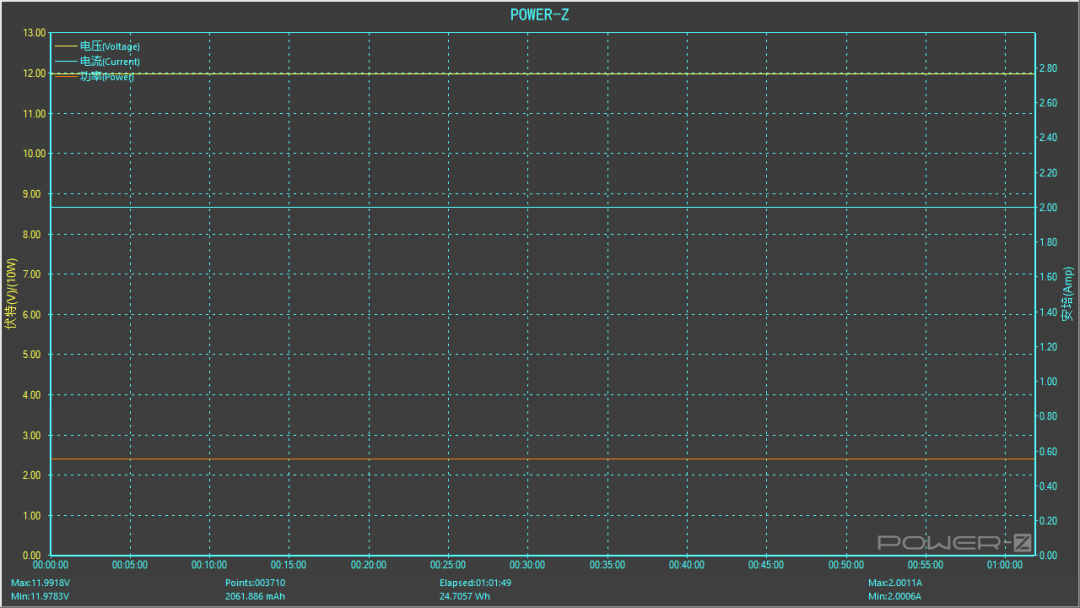The width and height of the screenshot is (1080, 608).
Task: Click the Elapsed:01:01:49 readout
Action: pyautogui.click(x=475, y=583)
